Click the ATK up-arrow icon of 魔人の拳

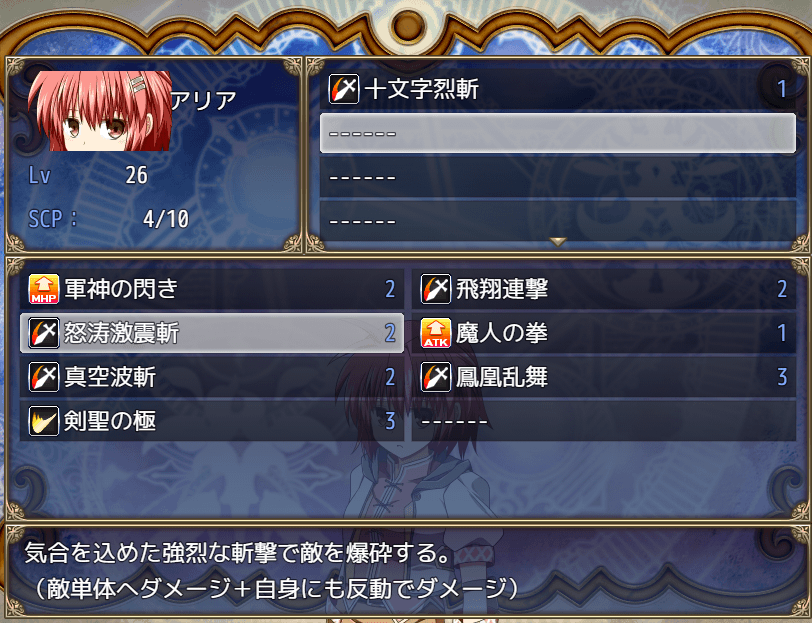coord(436,332)
